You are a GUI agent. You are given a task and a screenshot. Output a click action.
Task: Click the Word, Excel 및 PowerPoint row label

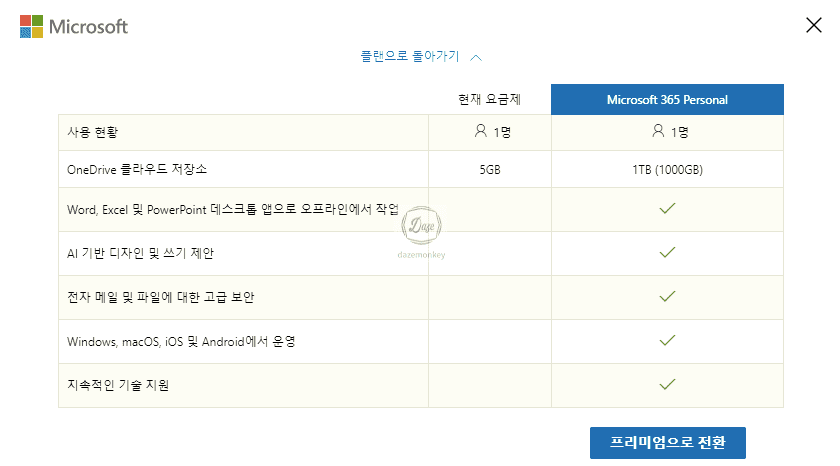coord(232,209)
